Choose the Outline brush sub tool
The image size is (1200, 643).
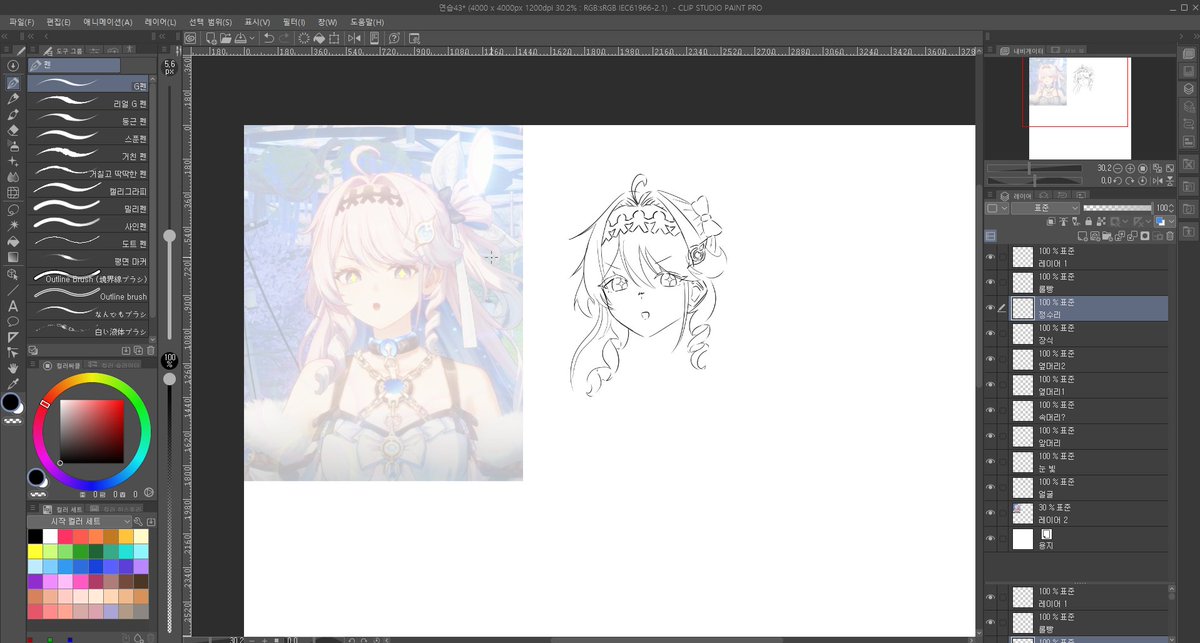[89, 296]
